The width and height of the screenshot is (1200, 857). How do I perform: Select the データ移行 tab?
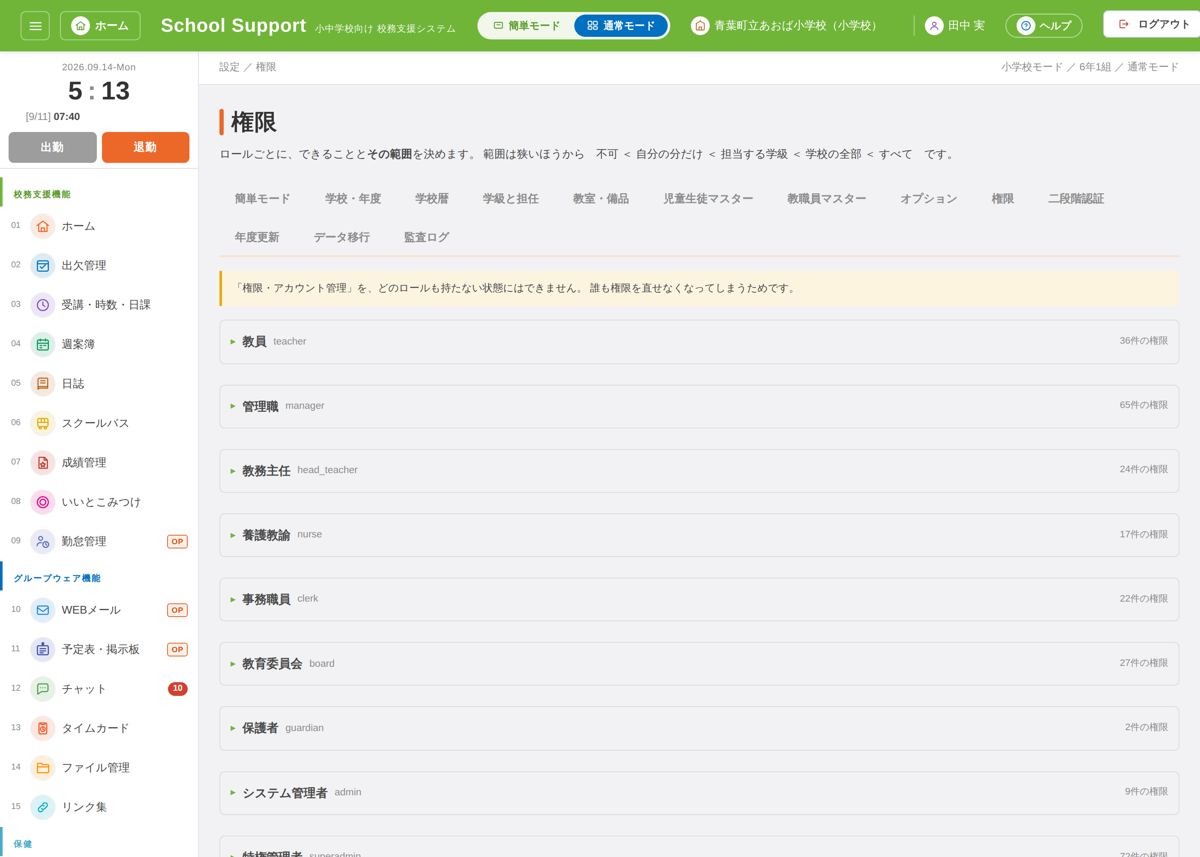(342, 238)
